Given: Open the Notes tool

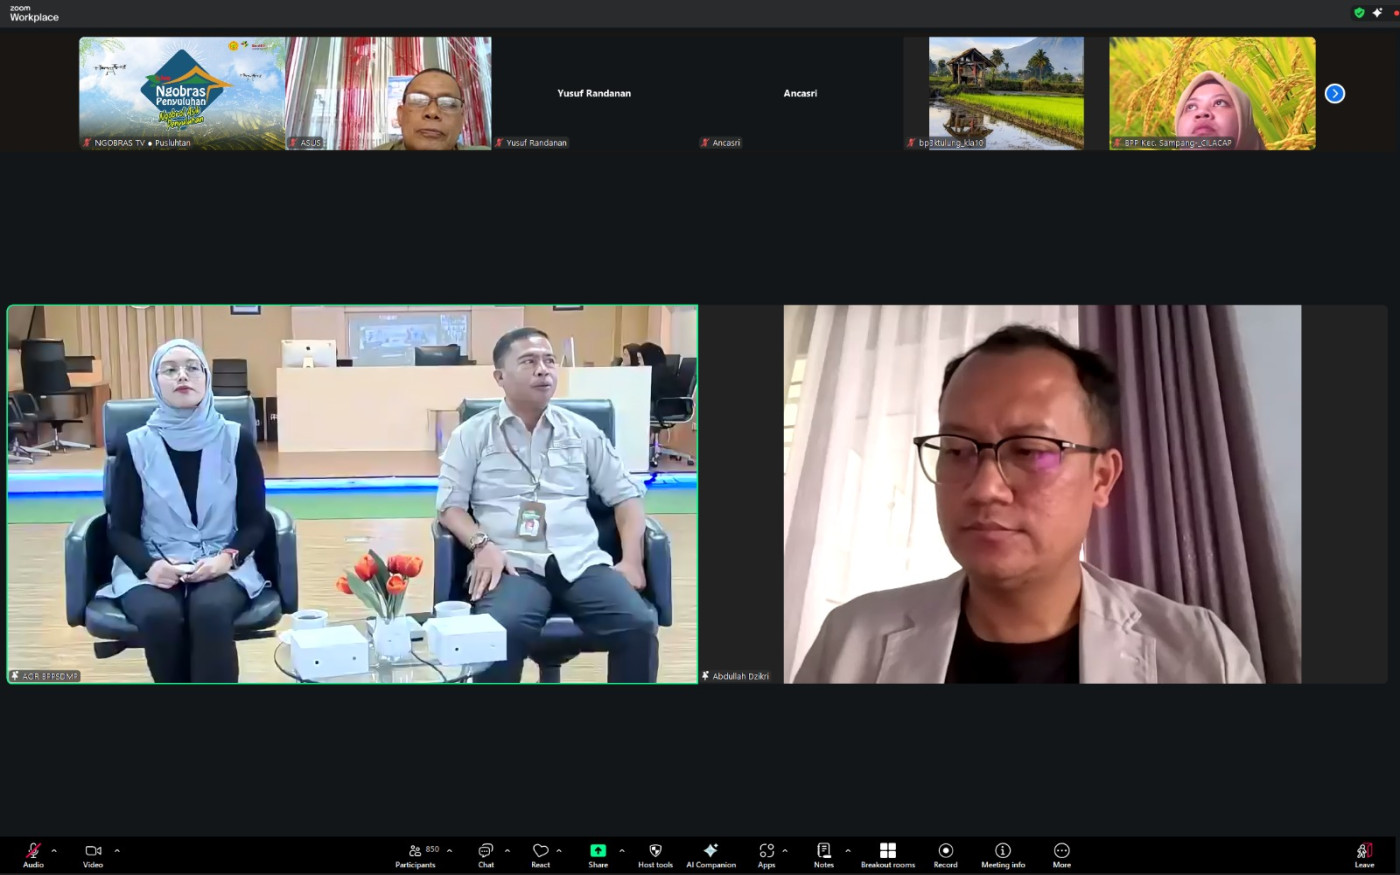Looking at the screenshot, I should click(x=823, y=854).
